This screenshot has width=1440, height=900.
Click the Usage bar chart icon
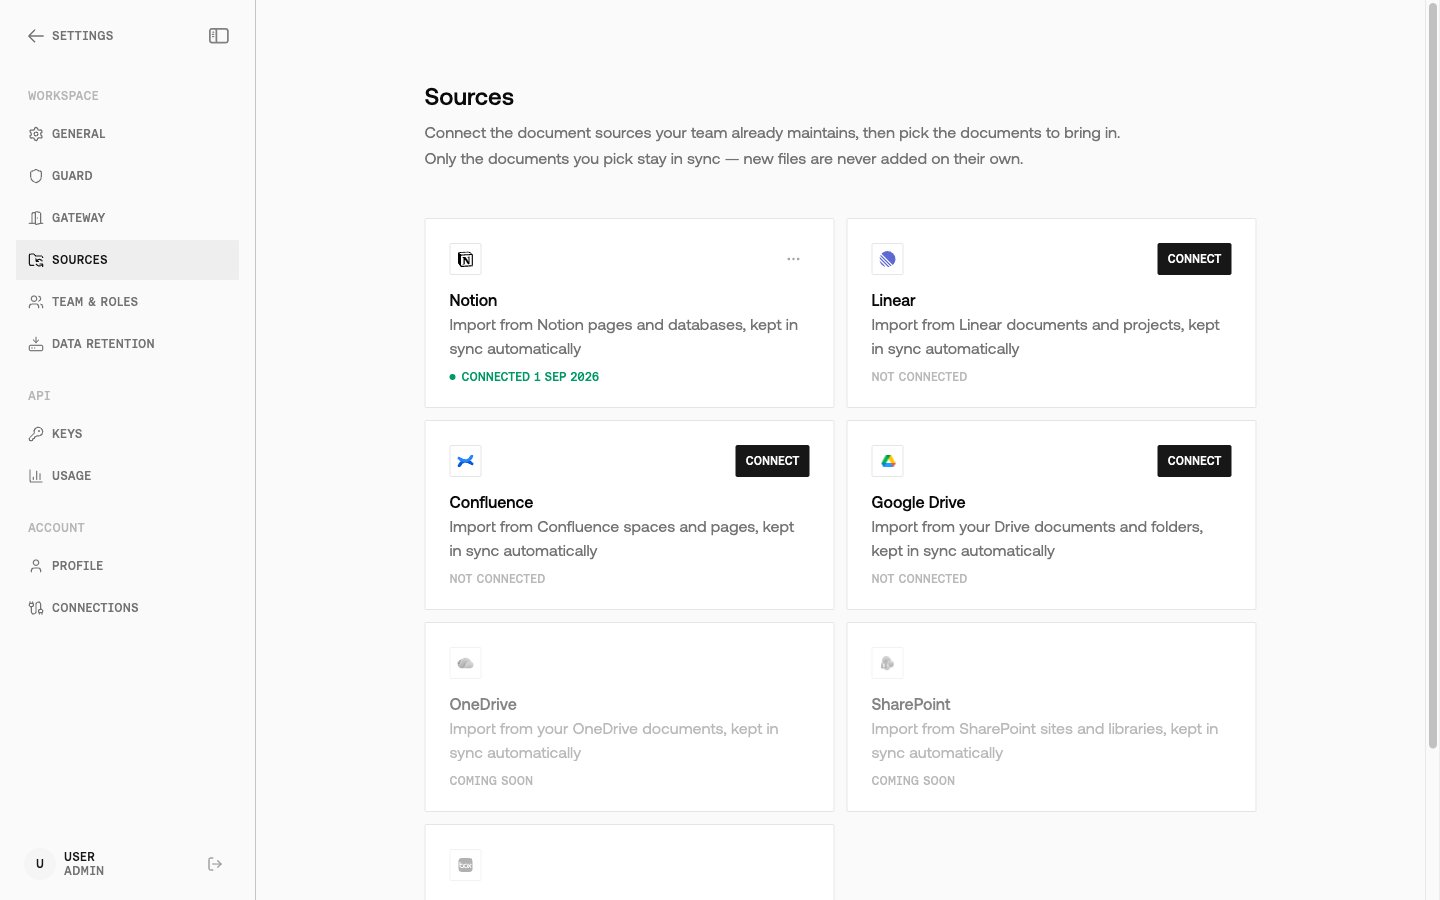pyautogui.click(x=36, y=476)
